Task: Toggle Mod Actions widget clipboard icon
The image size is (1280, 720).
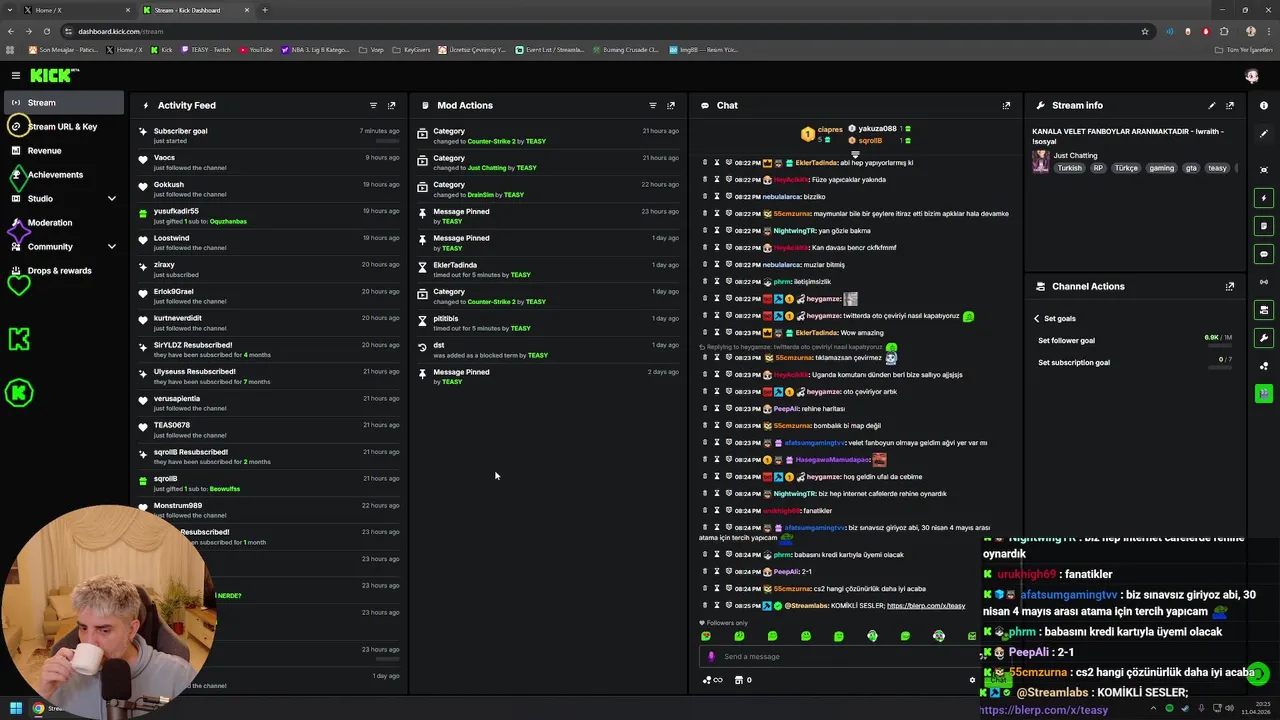Action: coord(1264,226)
